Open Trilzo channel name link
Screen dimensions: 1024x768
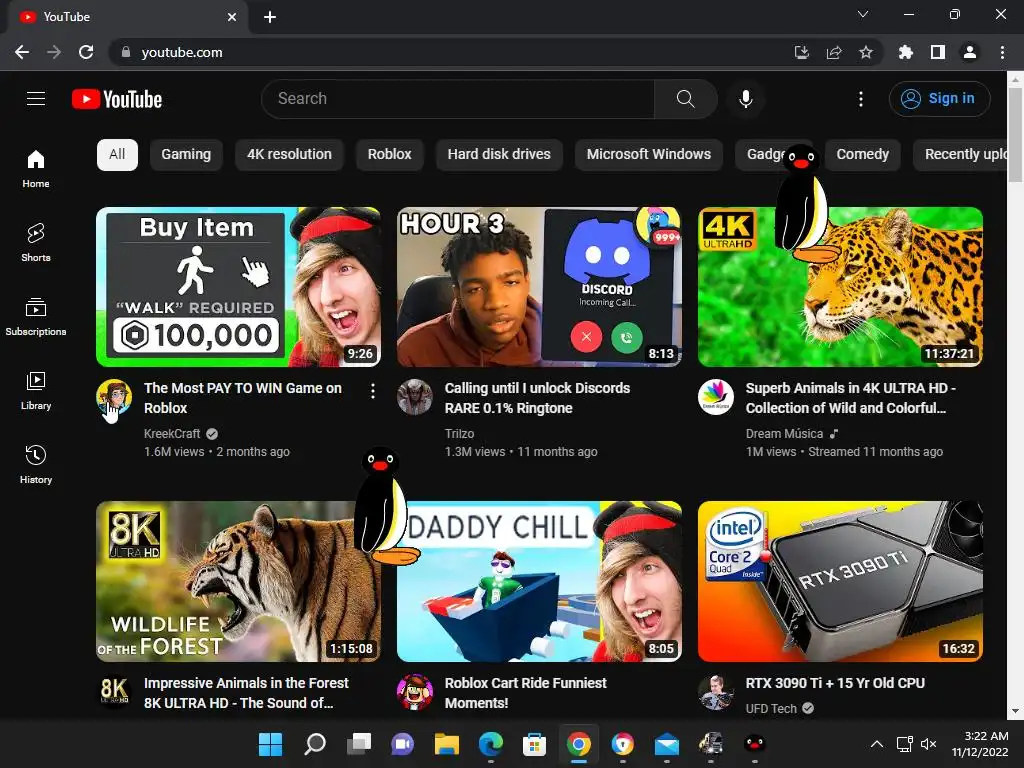click(x=459, y=434)
